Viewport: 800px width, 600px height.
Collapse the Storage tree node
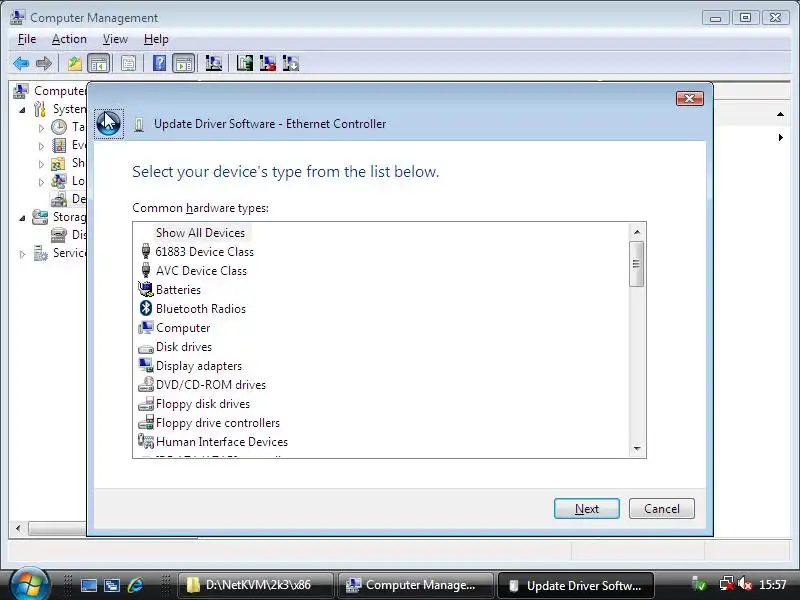click(22, 218)
